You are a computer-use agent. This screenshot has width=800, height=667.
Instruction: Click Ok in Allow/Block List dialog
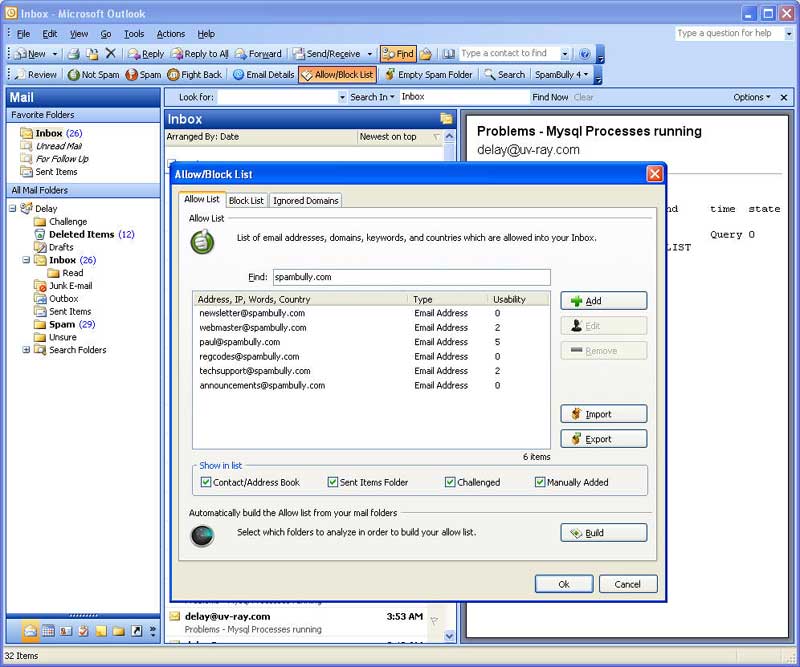pos(564,584)
